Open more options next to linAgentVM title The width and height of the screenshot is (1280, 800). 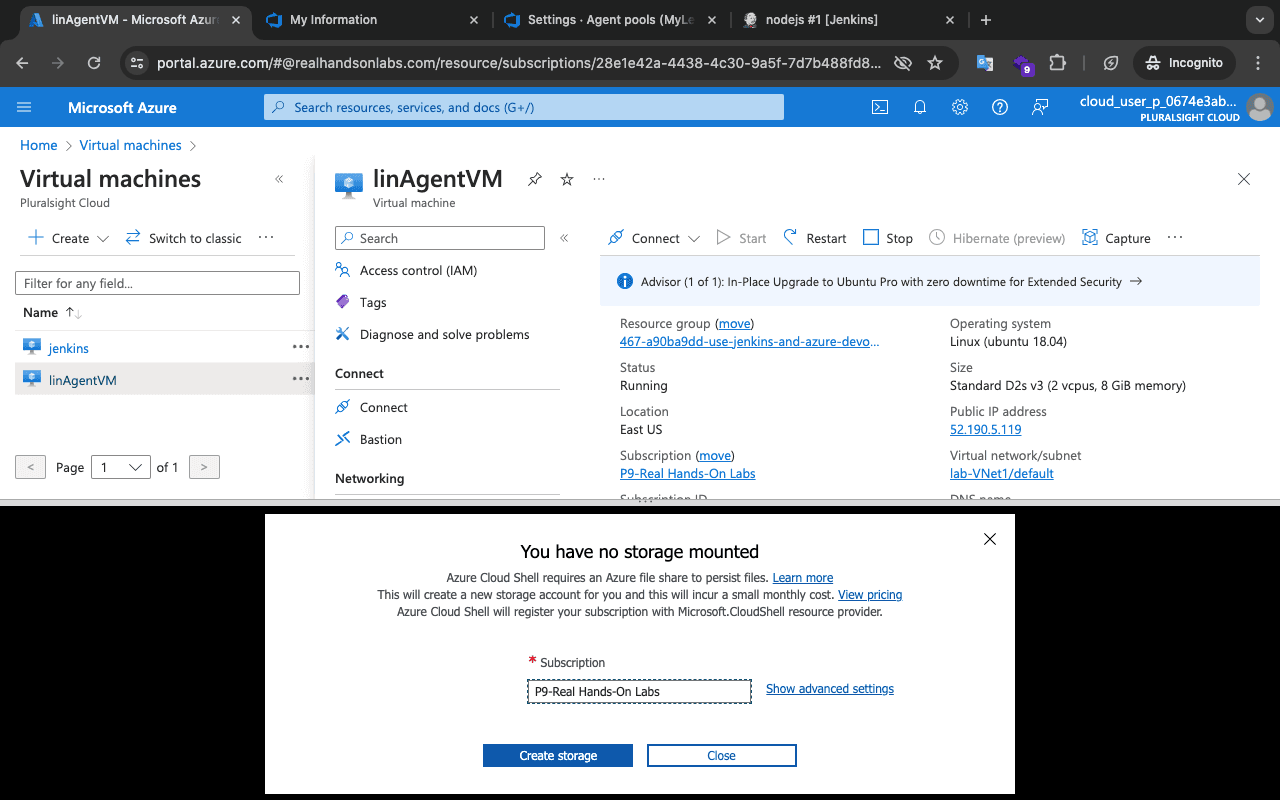(x=599, y=179)
